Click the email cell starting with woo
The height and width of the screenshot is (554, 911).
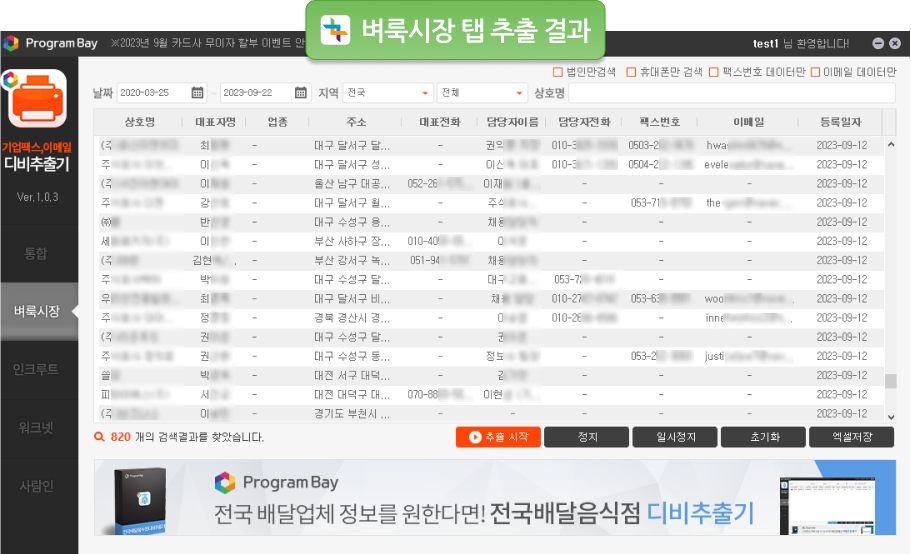[748, 298]
